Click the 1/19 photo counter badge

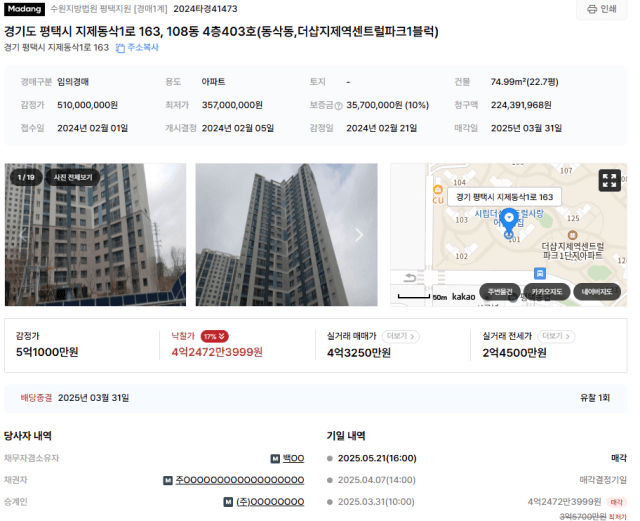pos(26,177)
